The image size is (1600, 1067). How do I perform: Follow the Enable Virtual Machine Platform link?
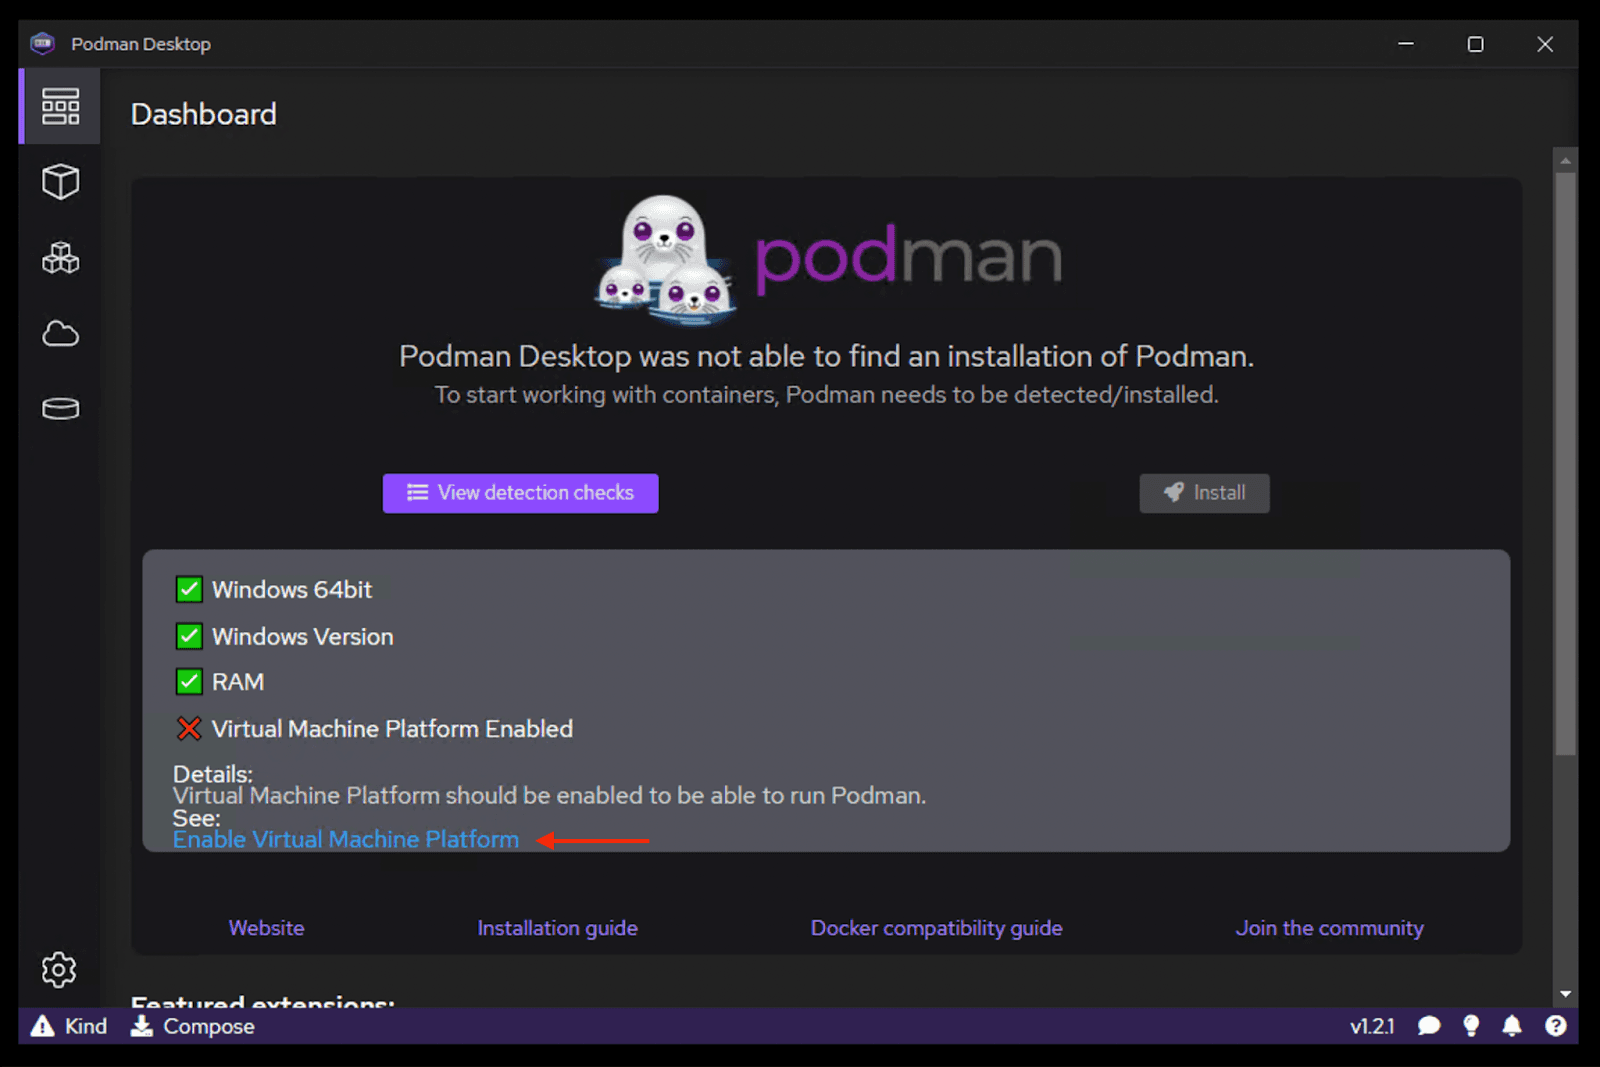tap(345, 839)
